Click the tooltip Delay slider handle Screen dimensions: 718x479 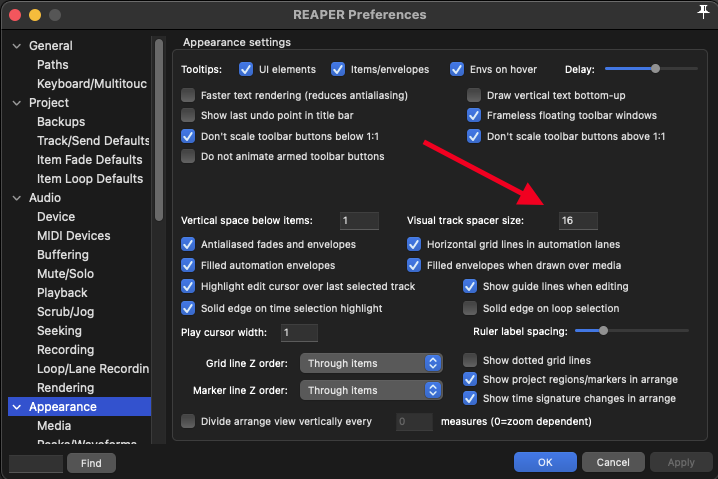point(655,69)
